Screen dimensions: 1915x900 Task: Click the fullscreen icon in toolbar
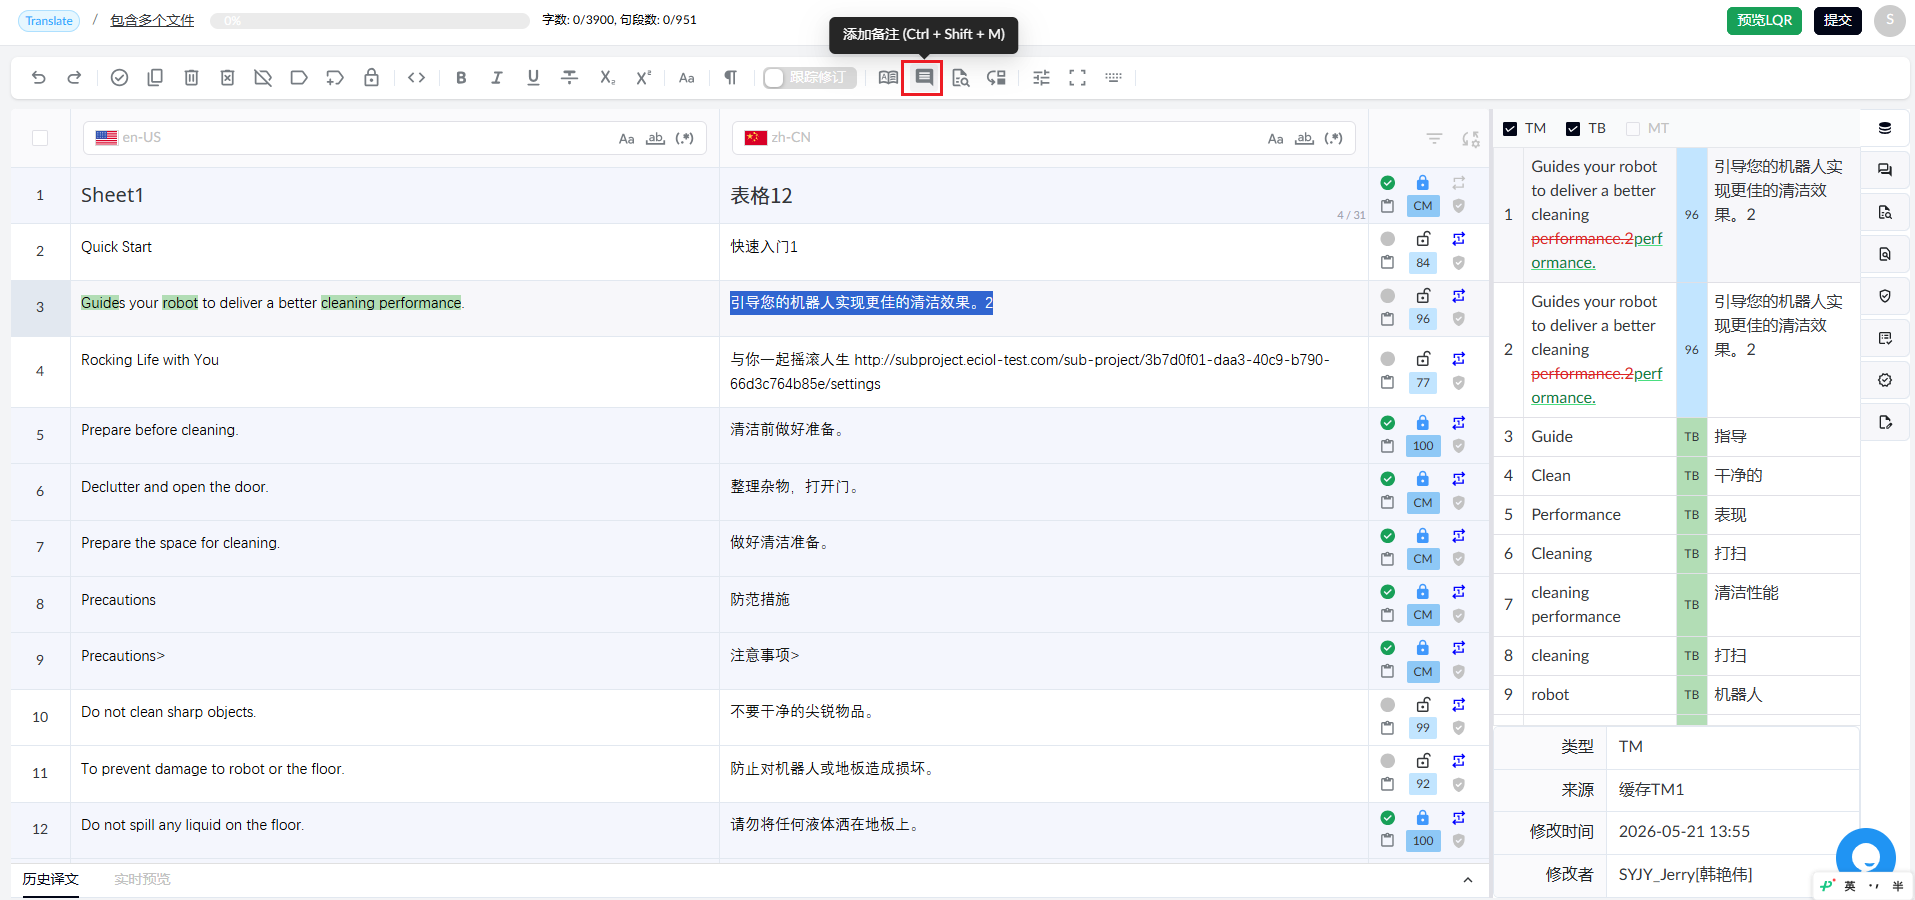(x=1077, y=77)
